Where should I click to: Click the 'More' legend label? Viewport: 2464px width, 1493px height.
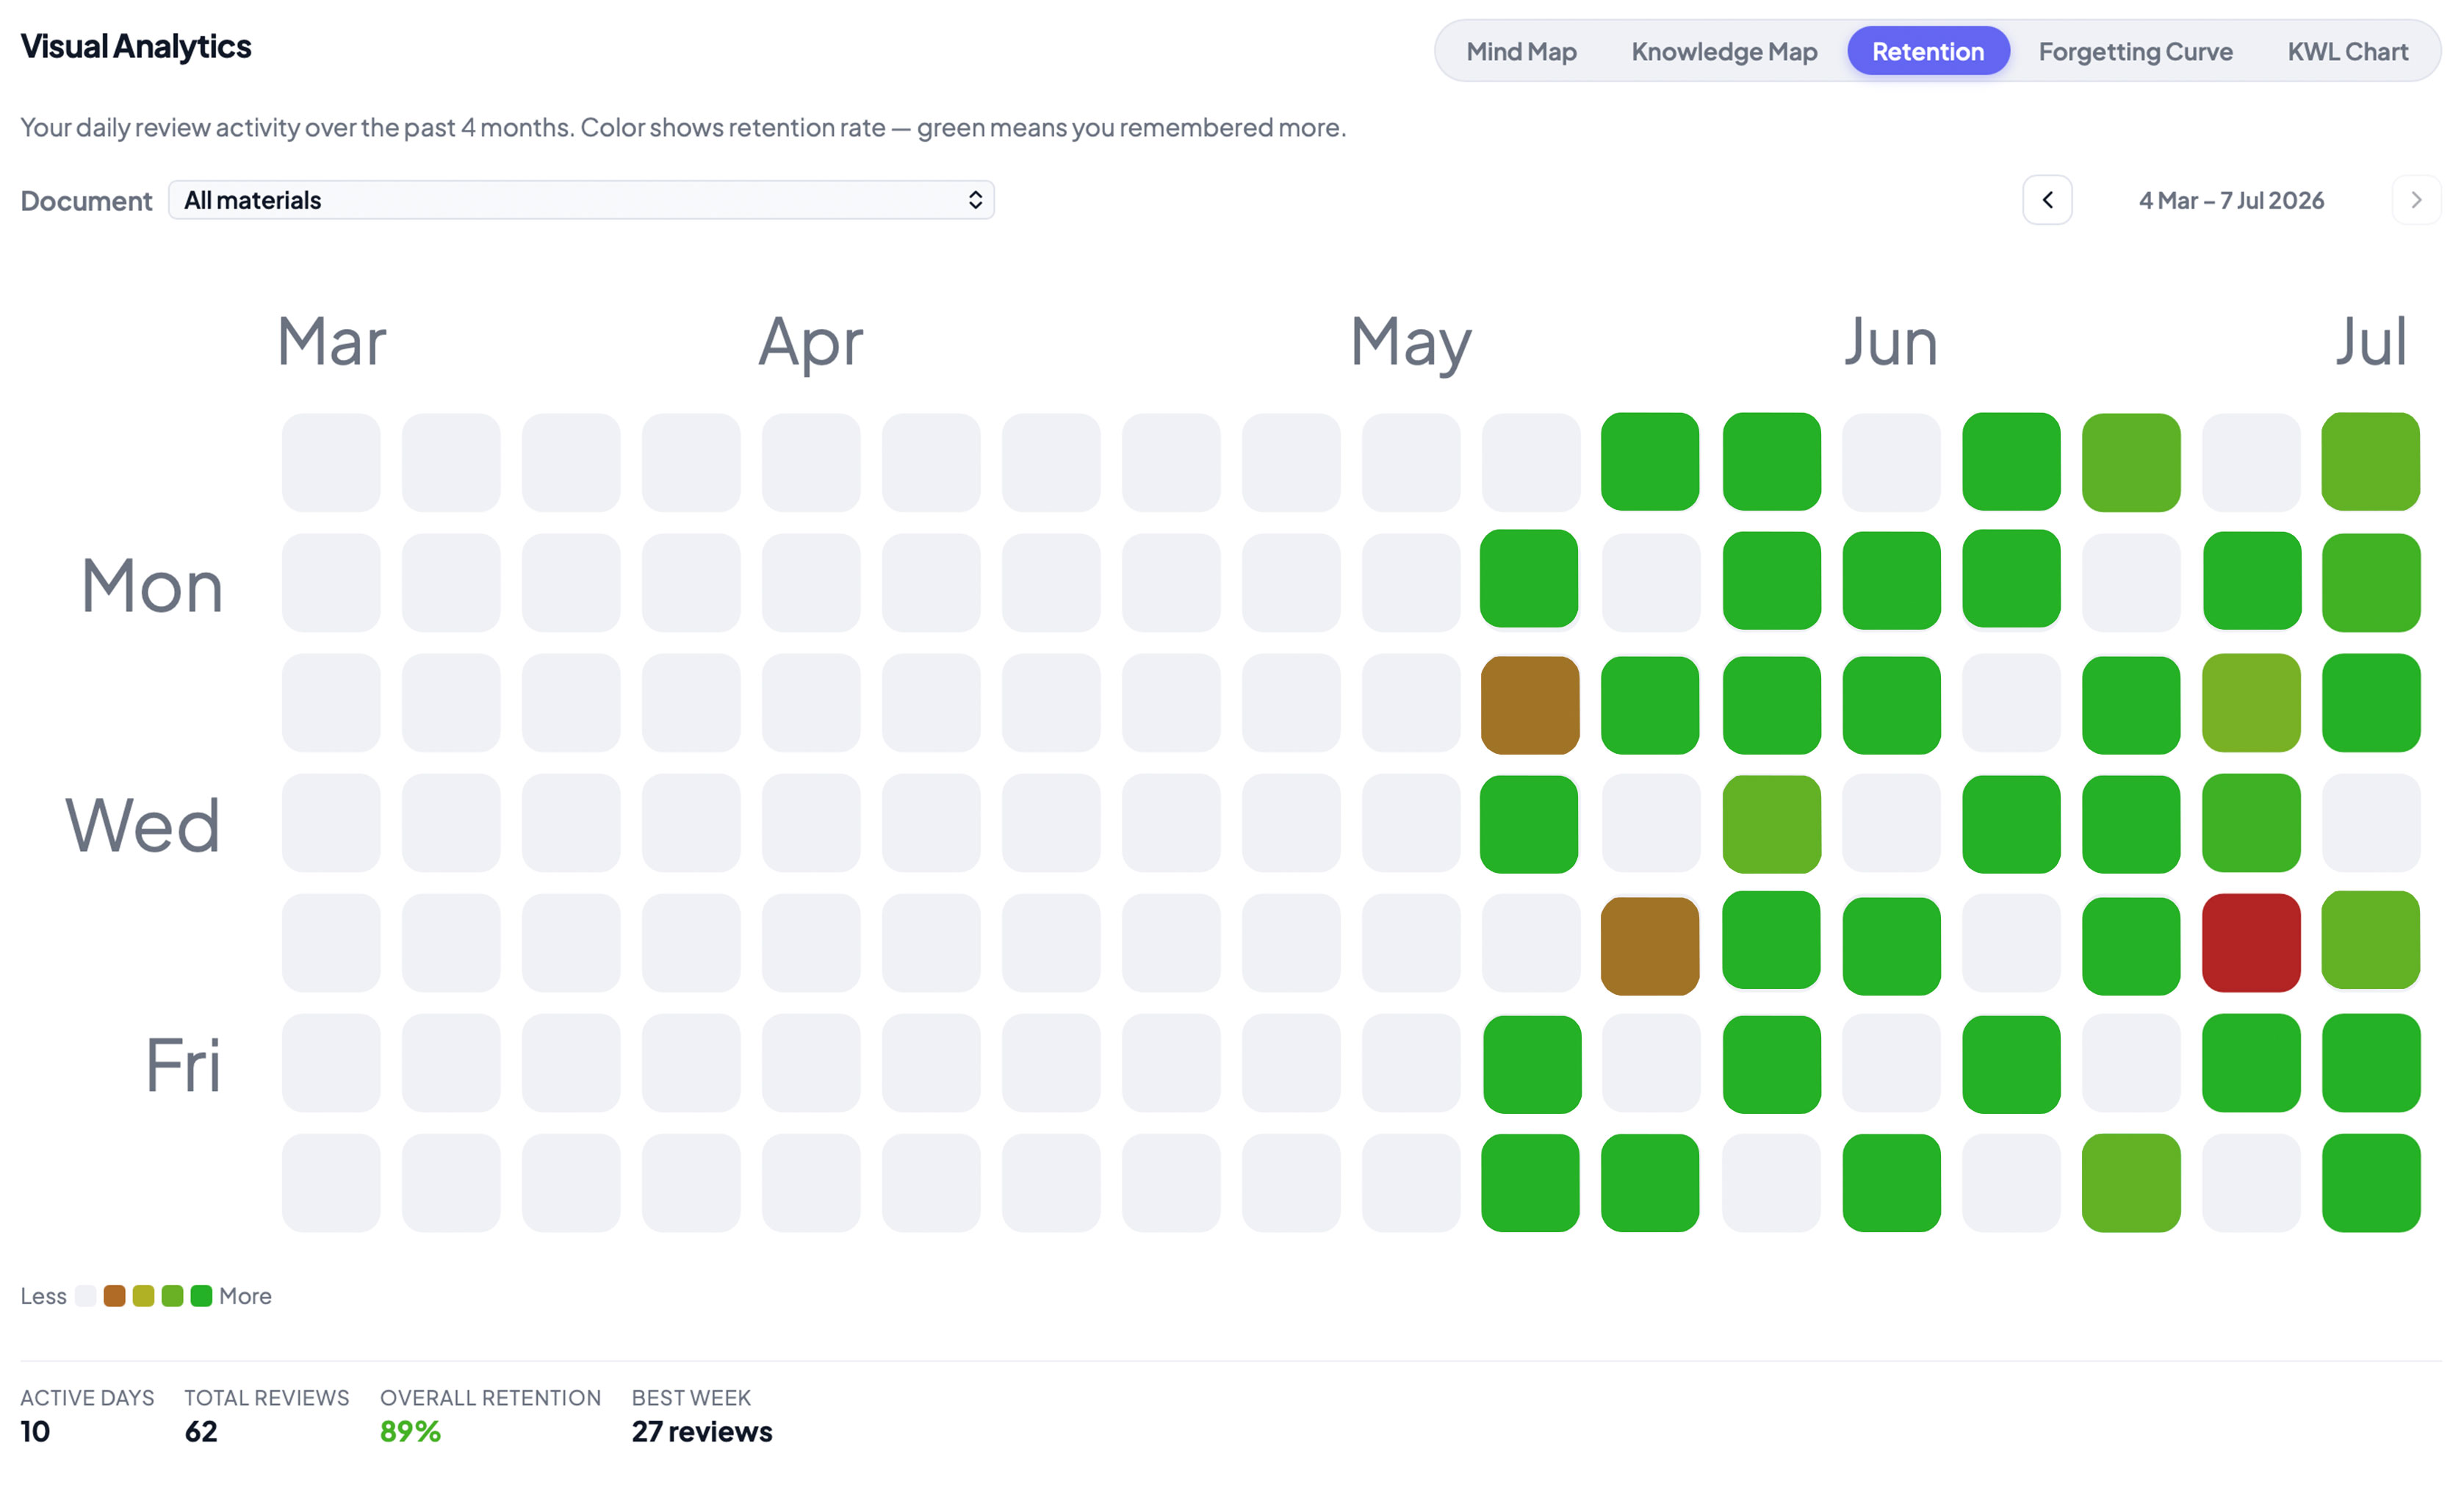tap(245, 1296)
